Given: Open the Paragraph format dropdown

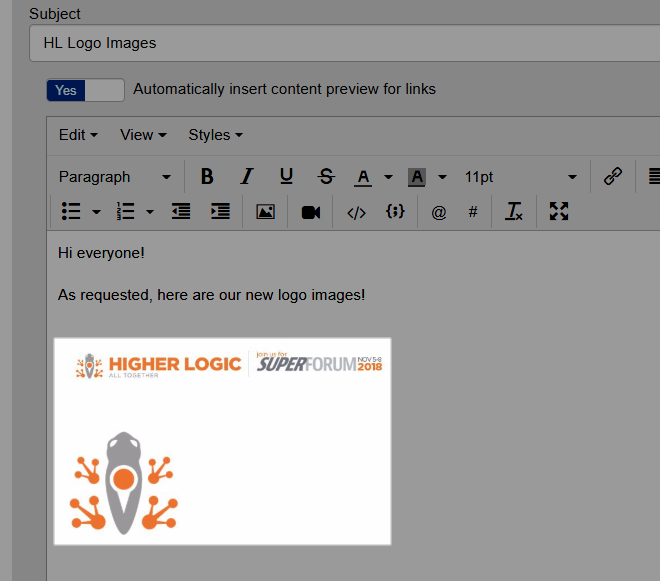Looking at the screenshot, I should coord(115,177).
